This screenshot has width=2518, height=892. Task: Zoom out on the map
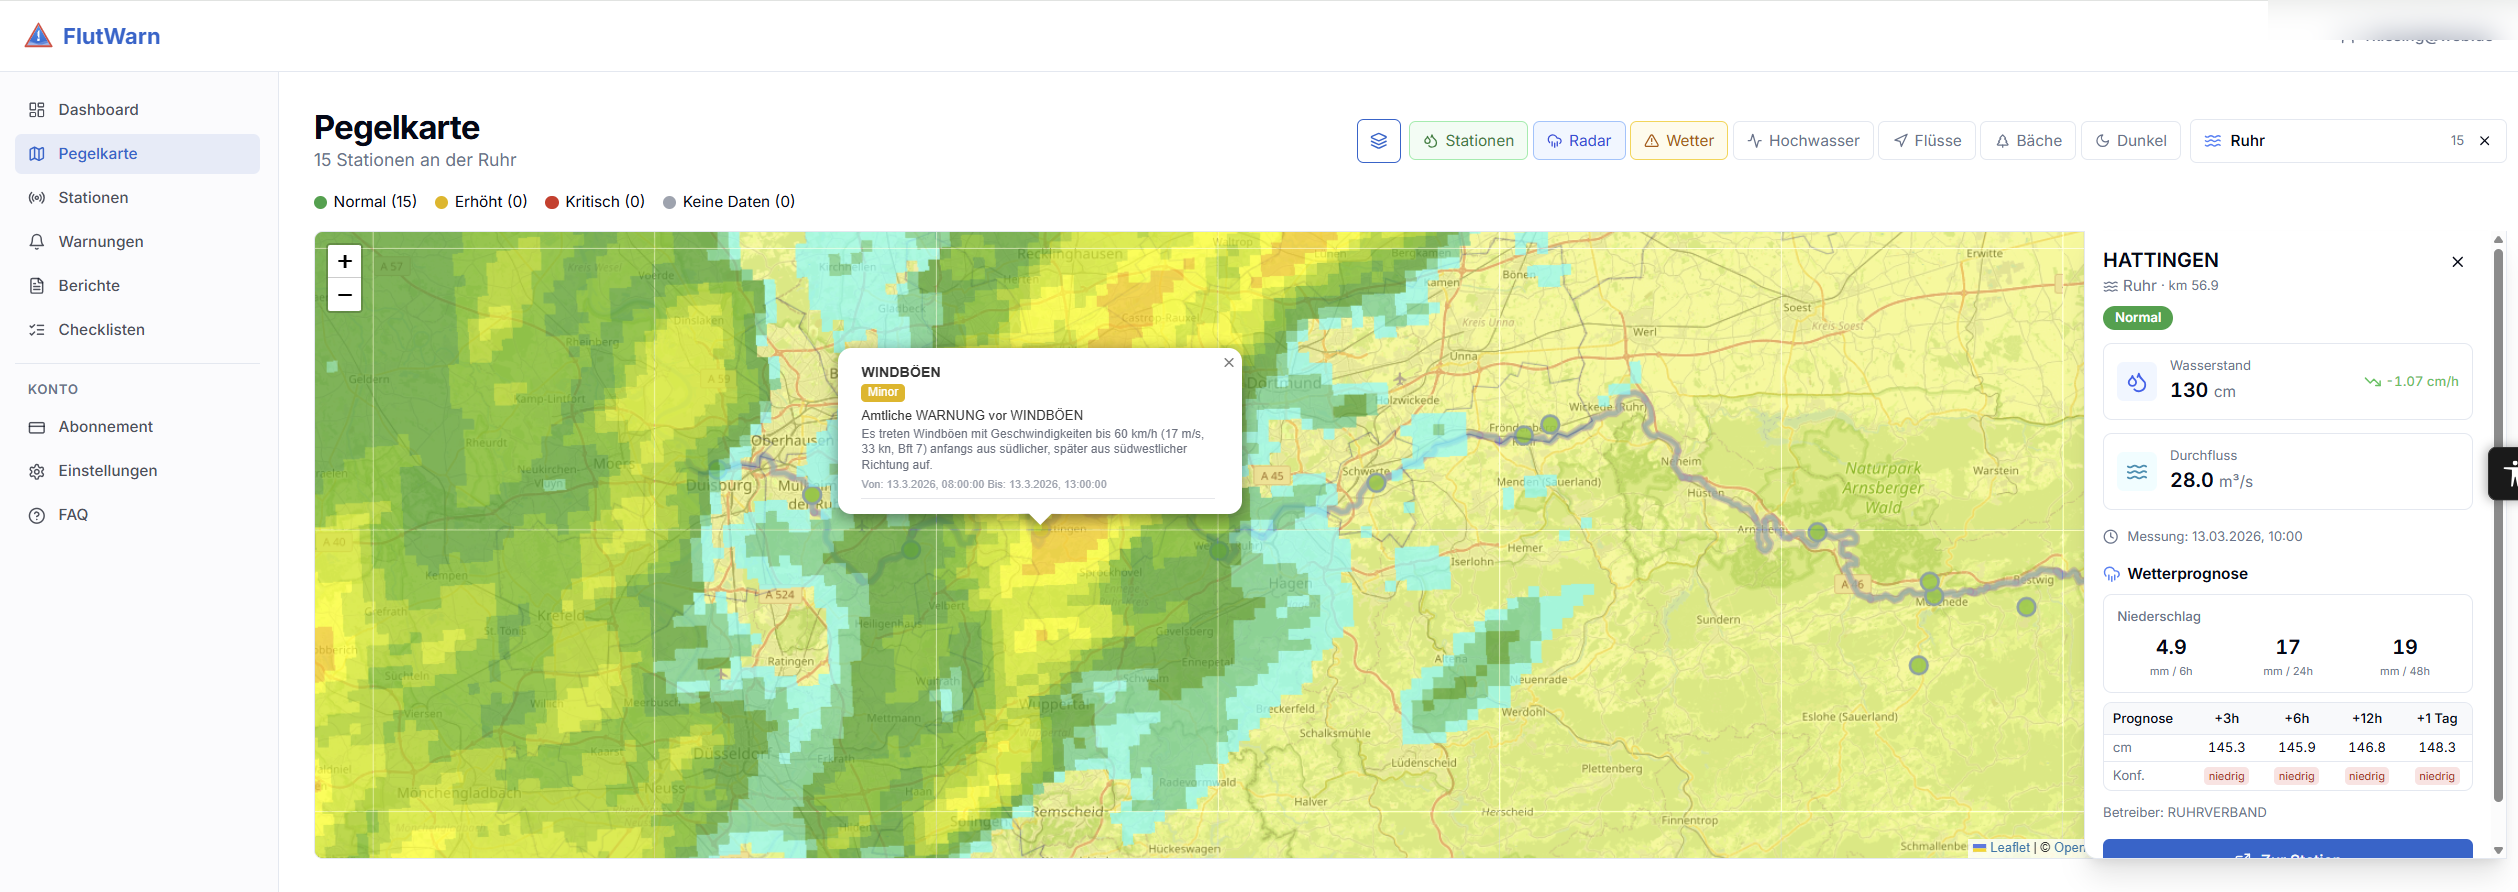click(x=345, y=295)
